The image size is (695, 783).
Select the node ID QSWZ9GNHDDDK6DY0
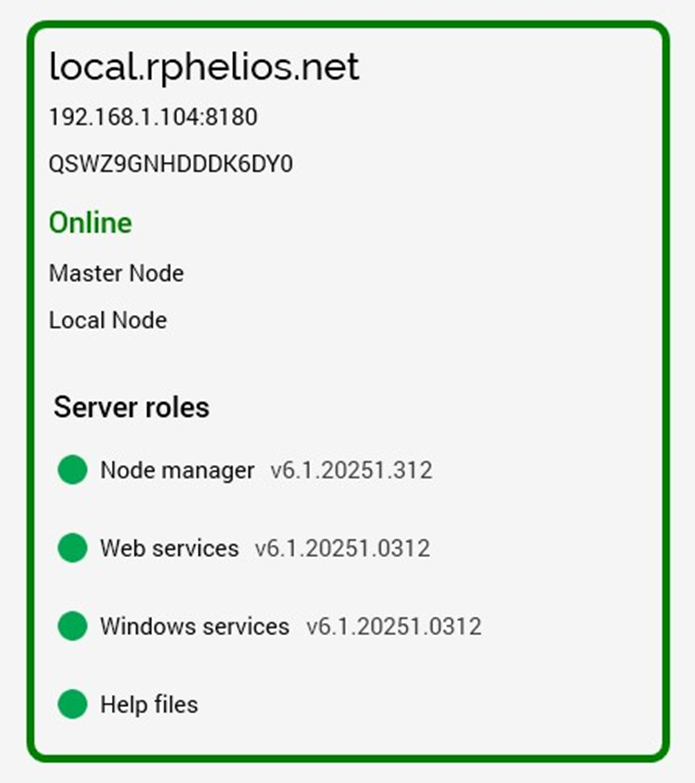[171, 164]
